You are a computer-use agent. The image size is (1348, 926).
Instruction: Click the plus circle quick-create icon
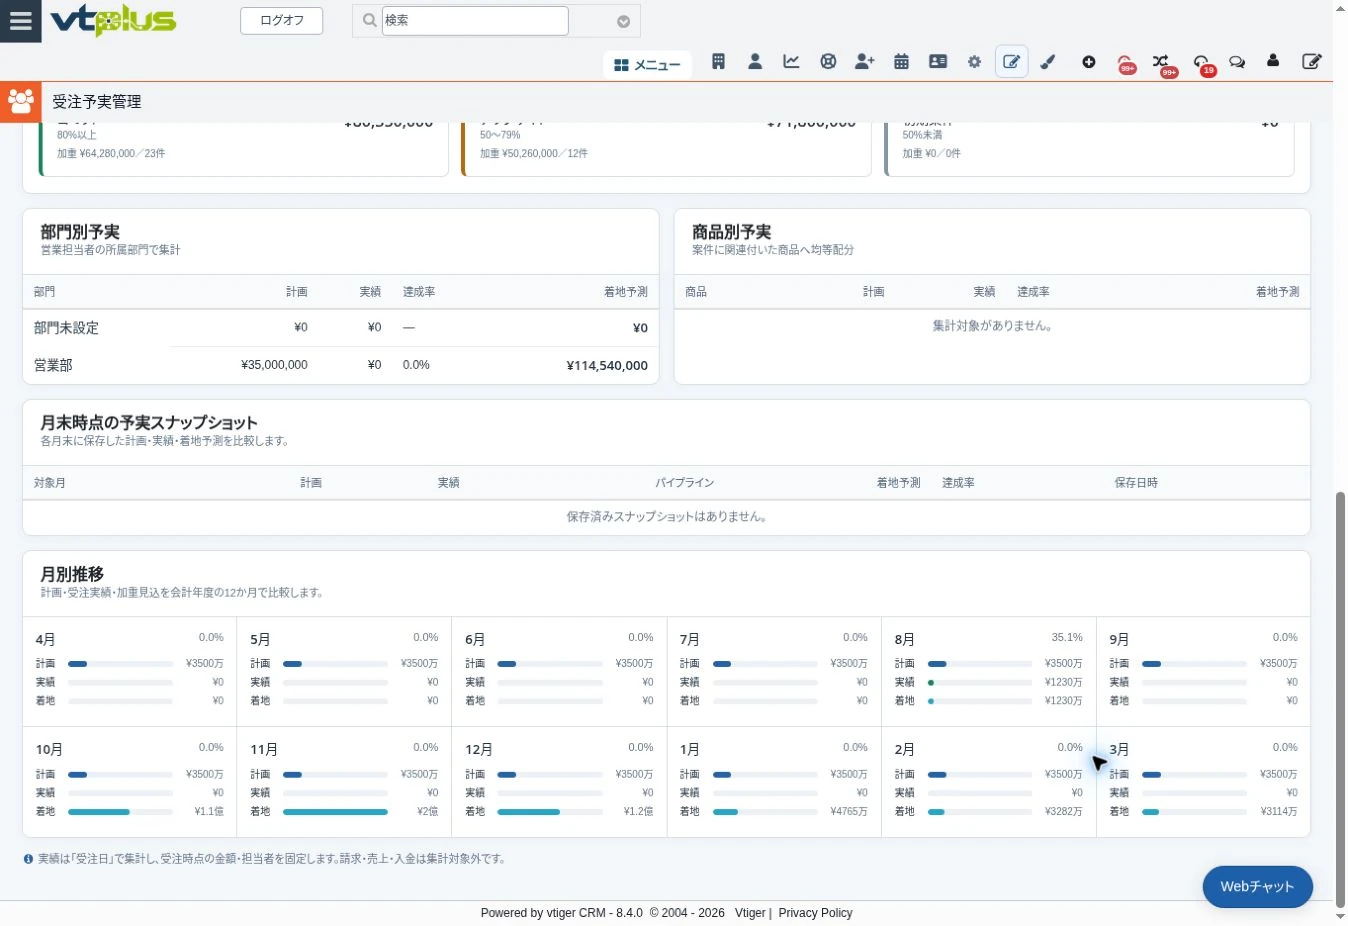(x=1089, y=62)
